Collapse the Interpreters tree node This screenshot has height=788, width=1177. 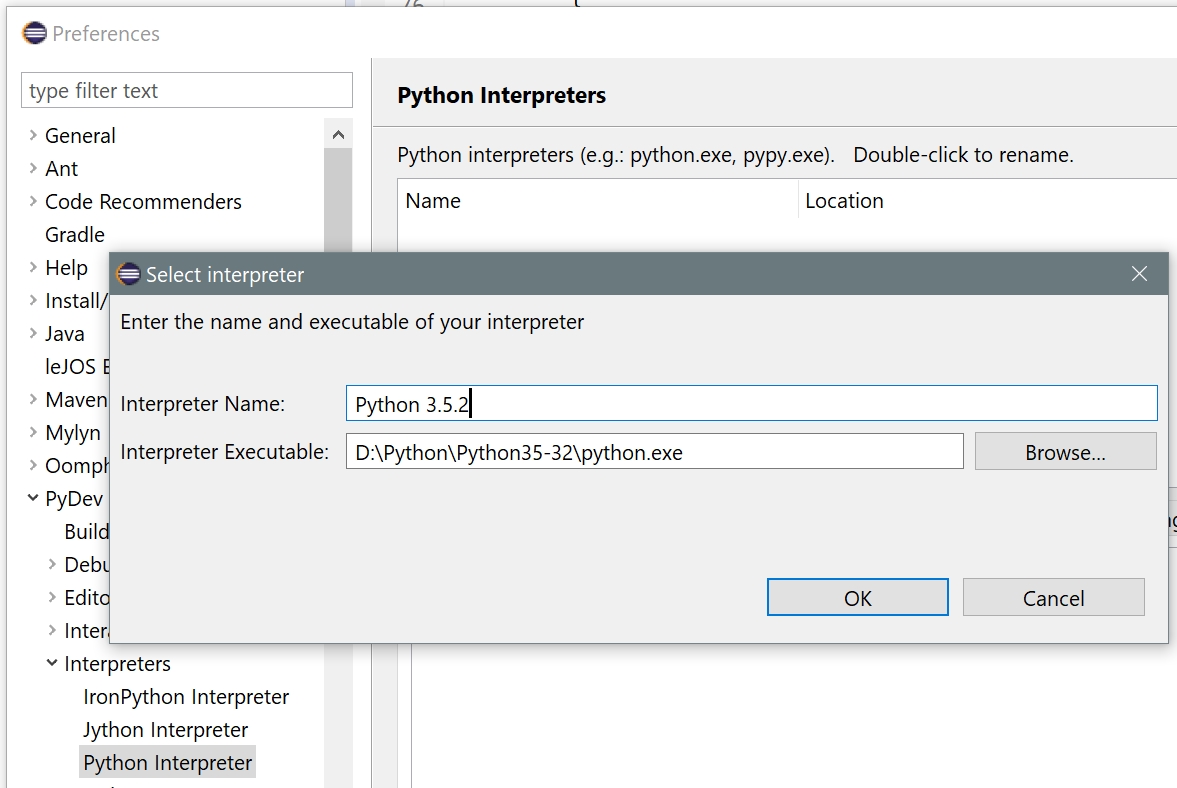[51, 663]
